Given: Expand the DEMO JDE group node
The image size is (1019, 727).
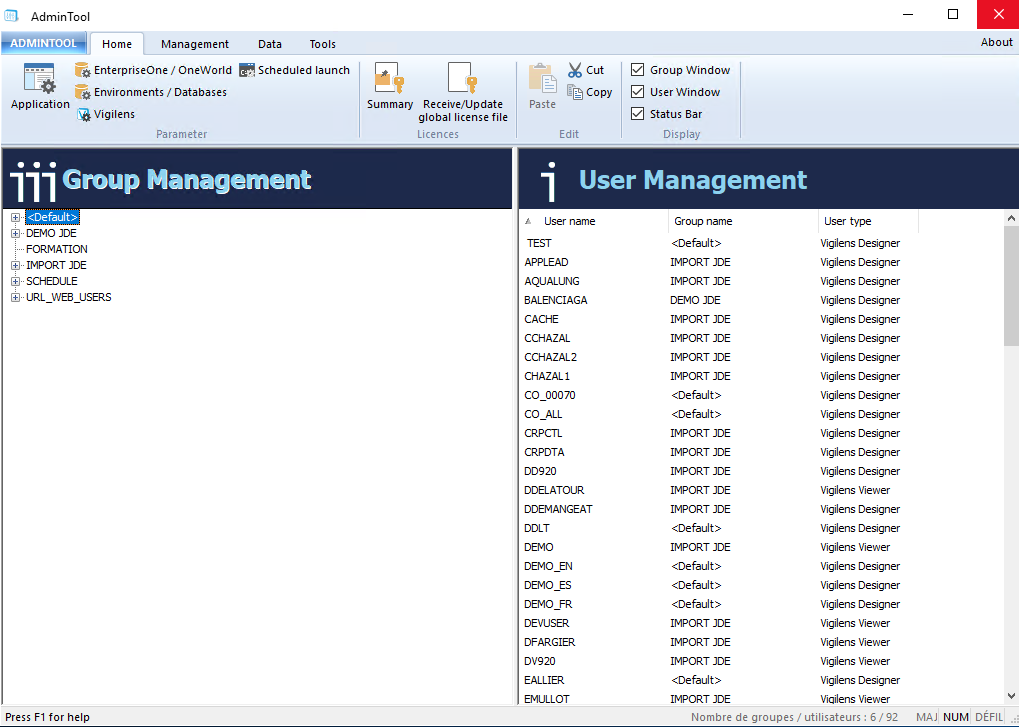Looking at the screenshot, I should pyautogui.click(x=16, y=233).
